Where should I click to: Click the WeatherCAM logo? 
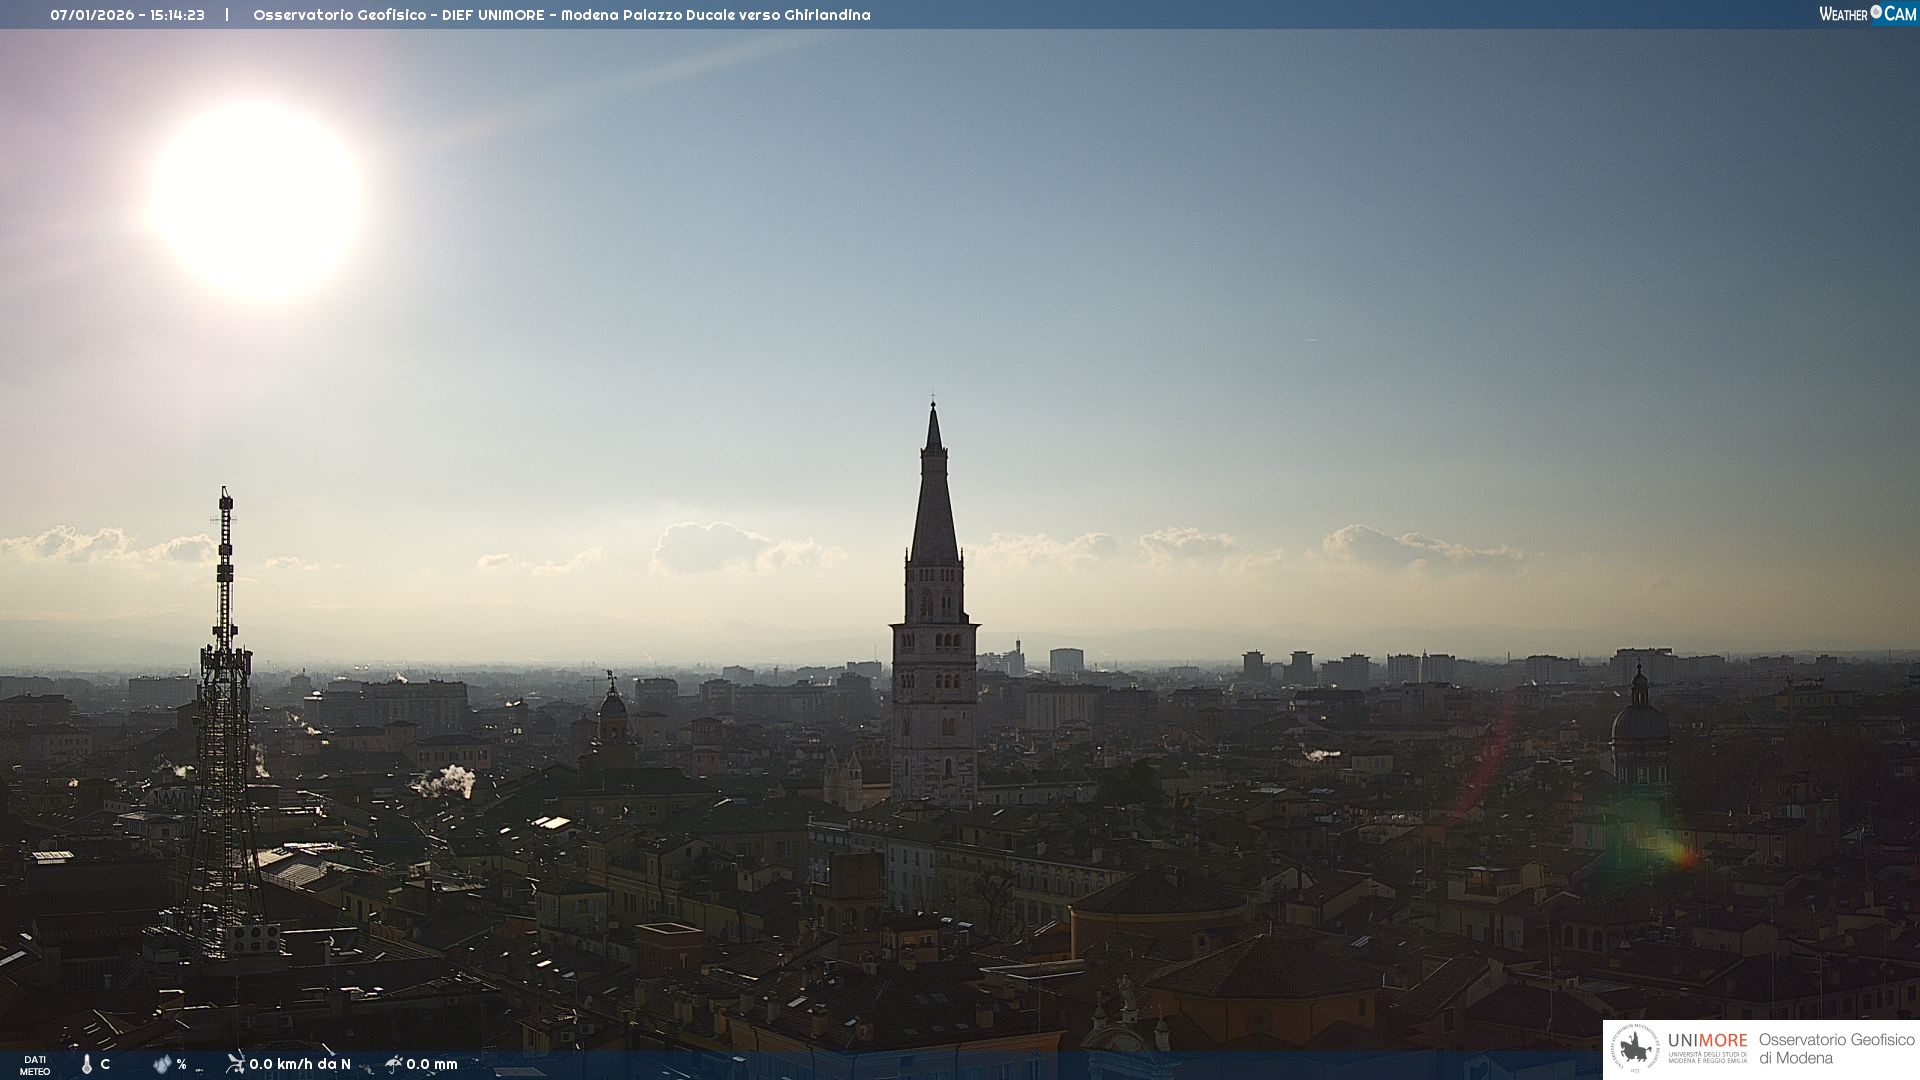pyautogui.click(x=1867, y=14)
